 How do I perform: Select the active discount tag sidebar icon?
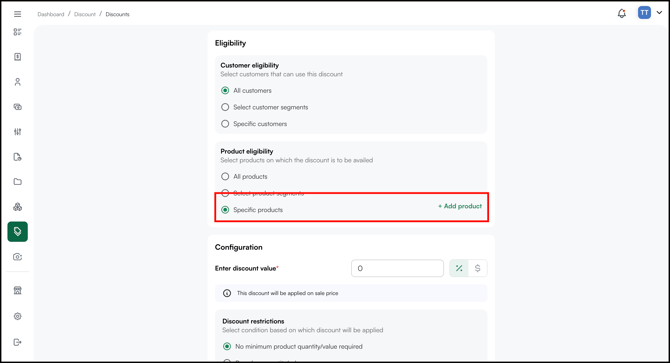(18, 231)
